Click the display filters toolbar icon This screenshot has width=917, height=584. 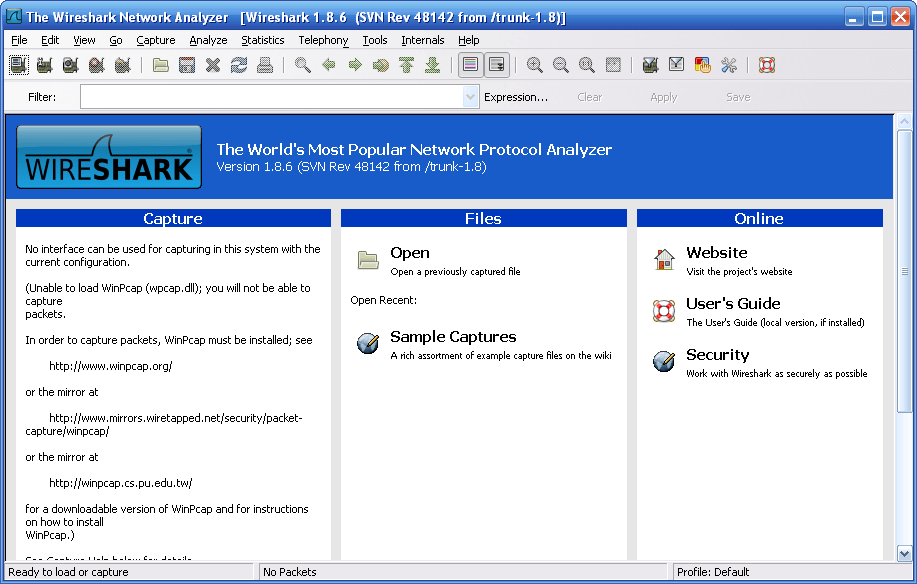click(x=677, y=65)
